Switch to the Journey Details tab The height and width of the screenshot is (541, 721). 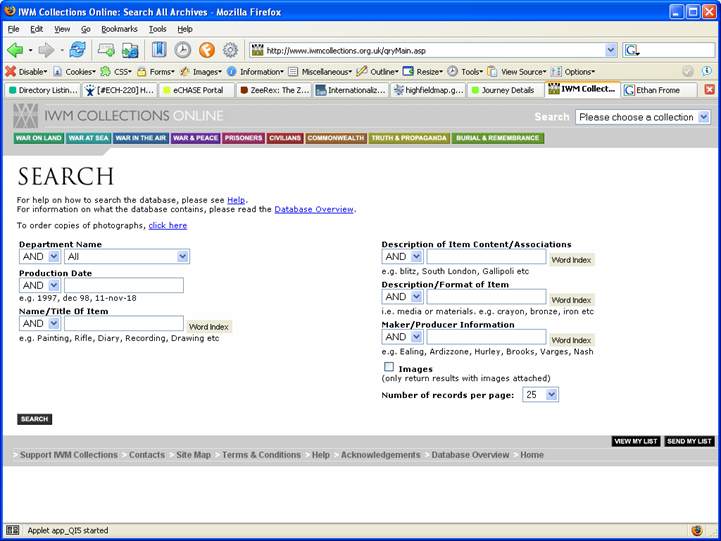coord(505,90)
